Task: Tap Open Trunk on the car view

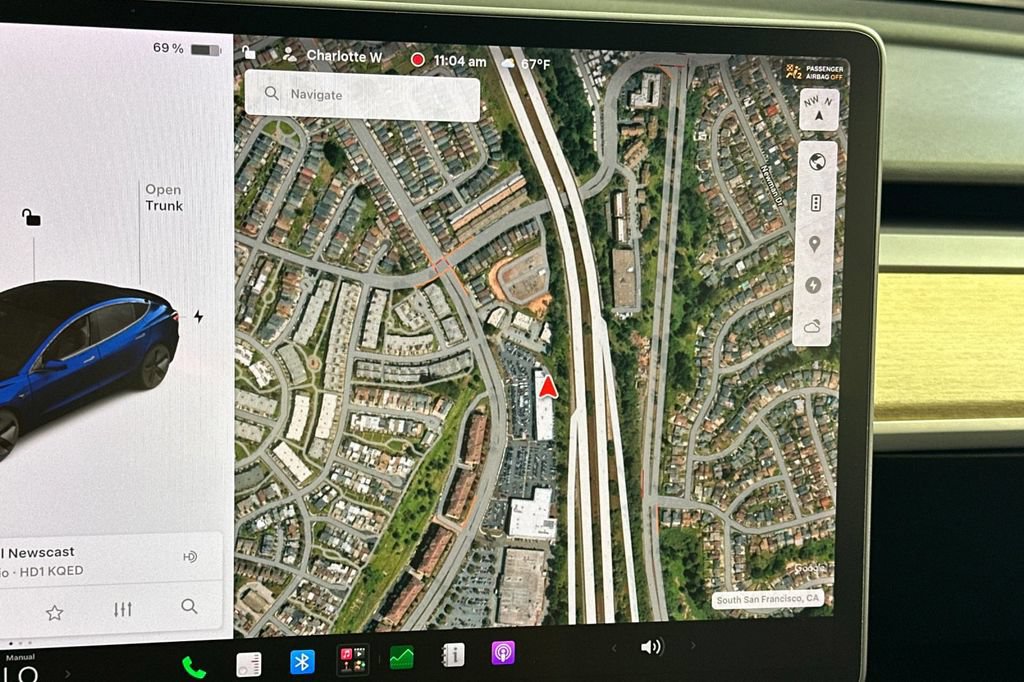Action: pos(163,197)
